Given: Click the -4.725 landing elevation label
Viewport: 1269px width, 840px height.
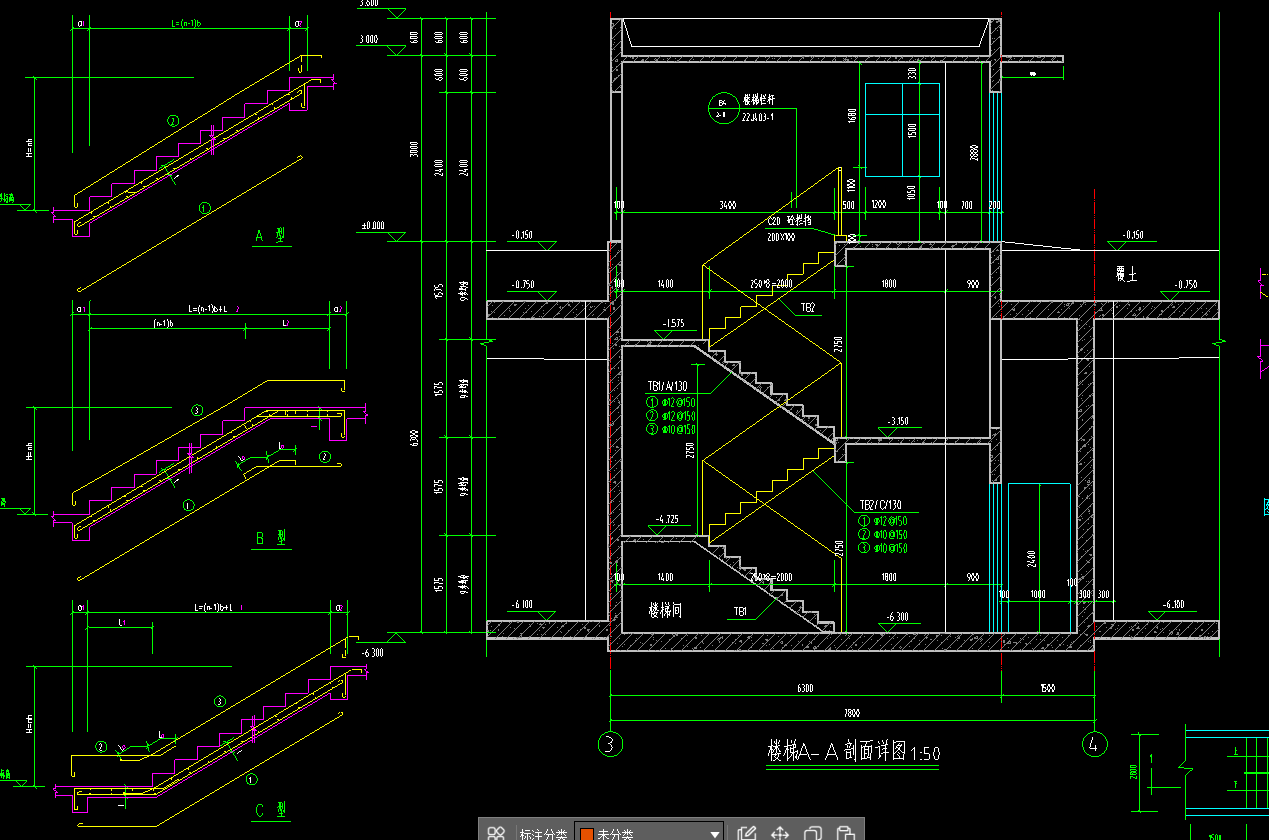Looking at the screenshot, I should coord(666,519).
